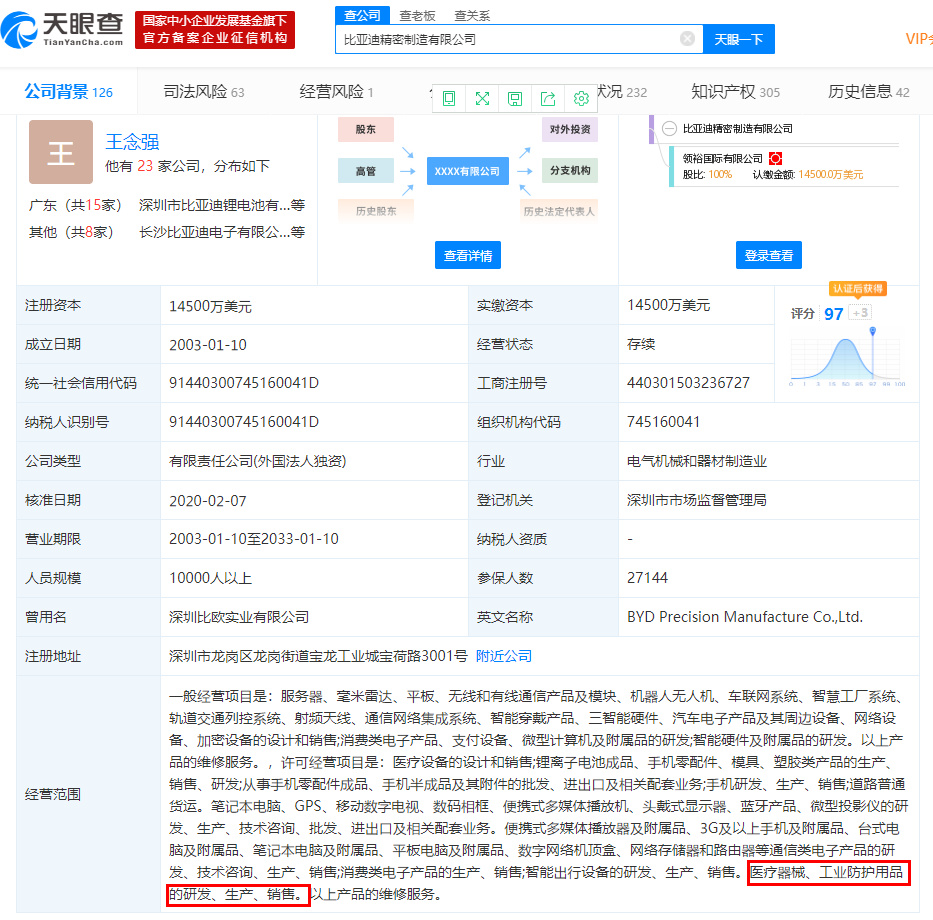Open the 王 avatar tile
933x920 pixels.
click(61, 152)
